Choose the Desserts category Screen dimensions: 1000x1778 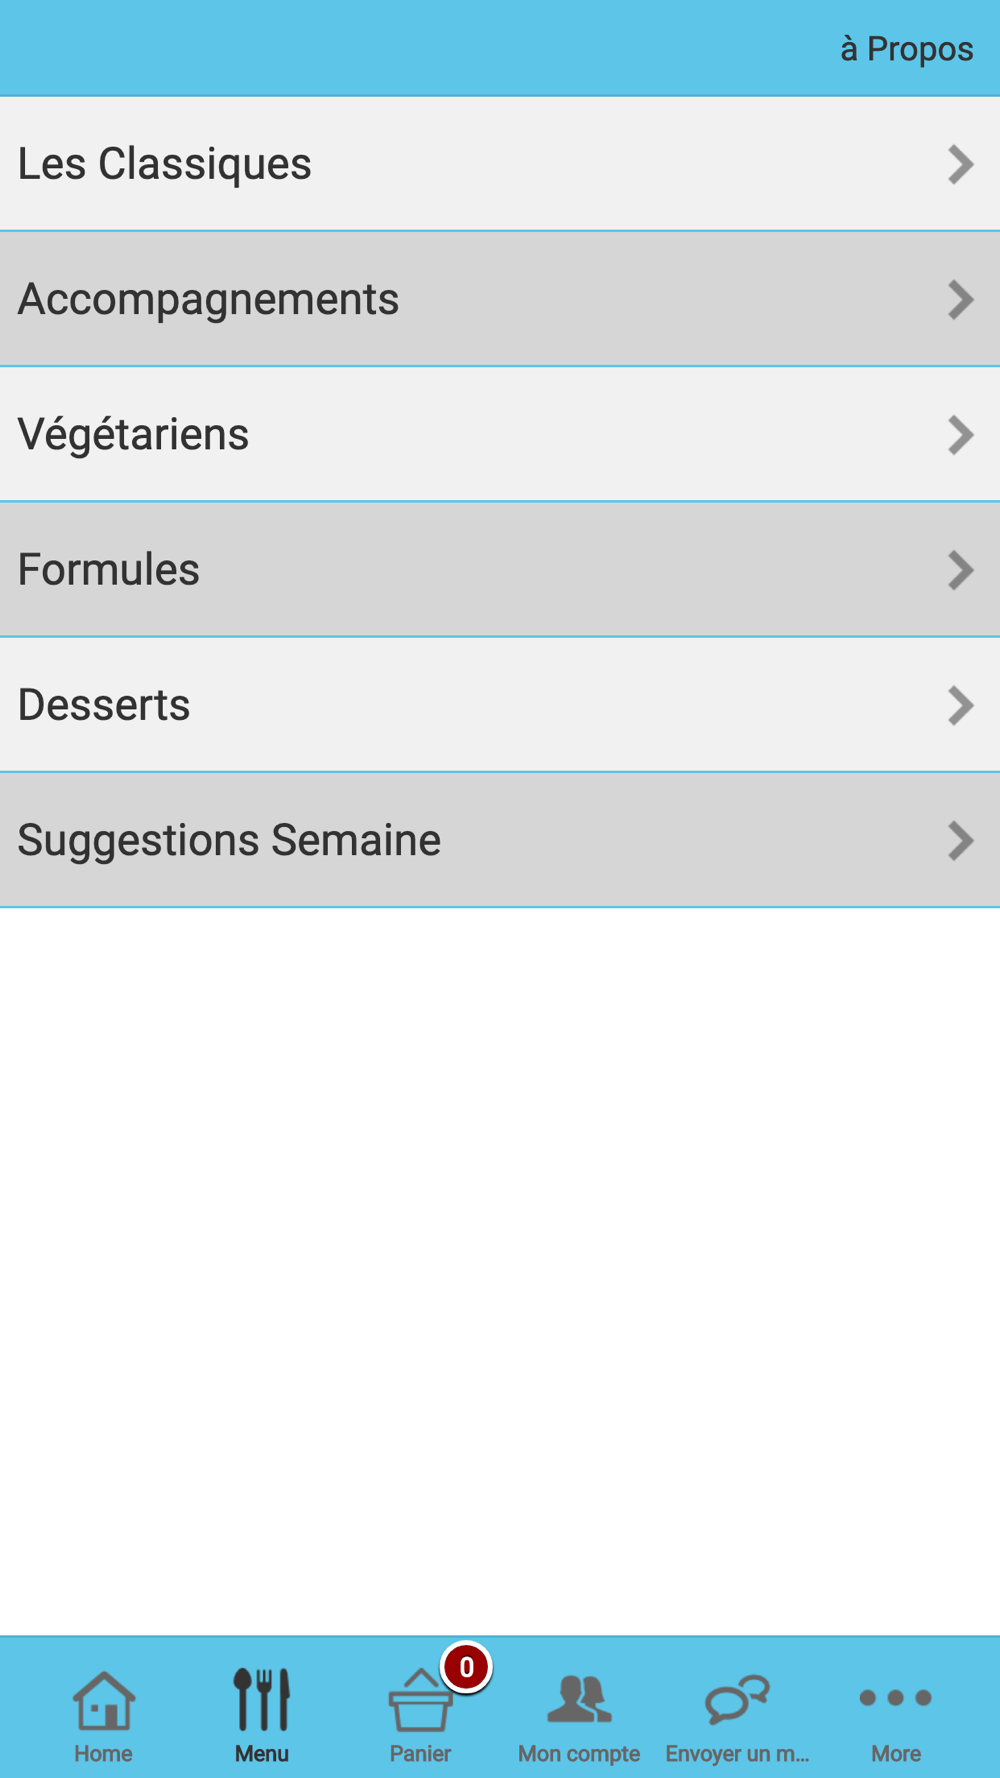[x=500, y=705]
